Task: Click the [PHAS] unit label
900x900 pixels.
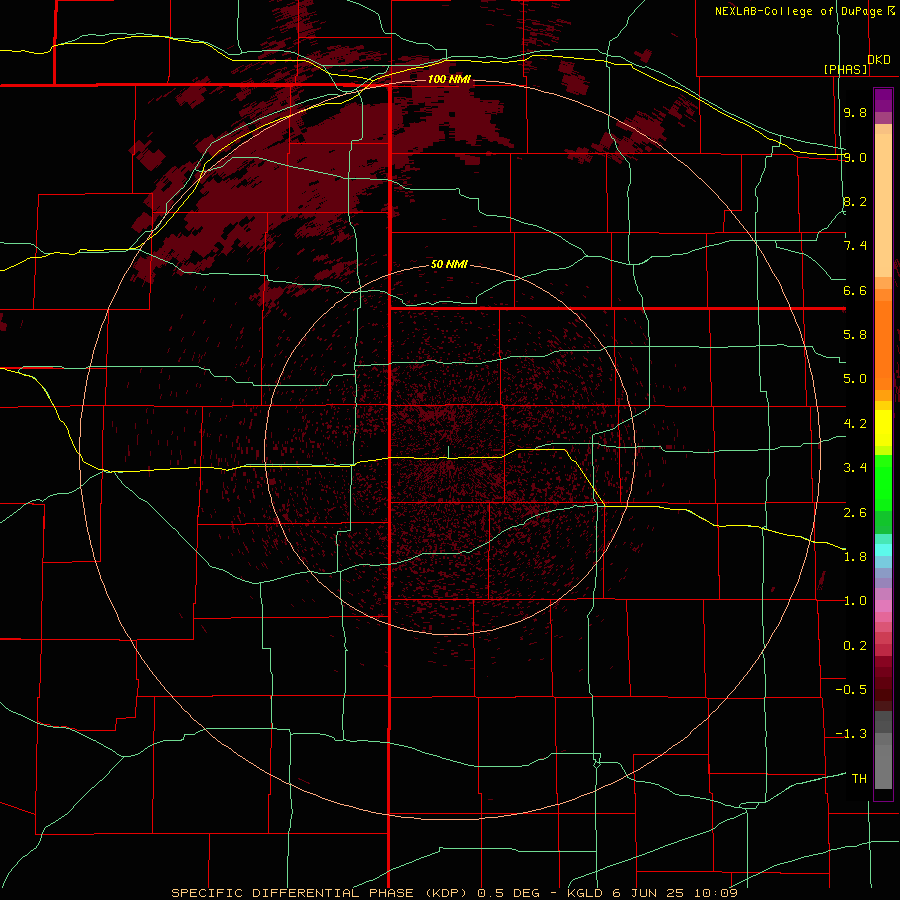Action: pos(845,69)
